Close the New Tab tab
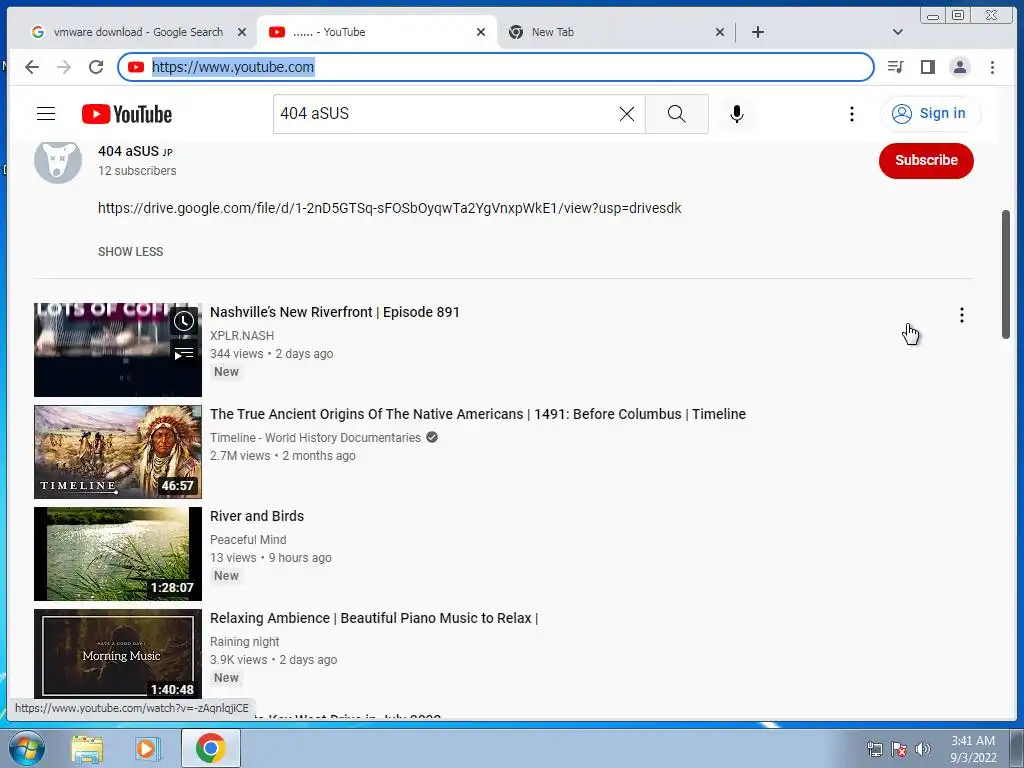The height and width of the screenshot is (768, 1024). tap(720, 32)
